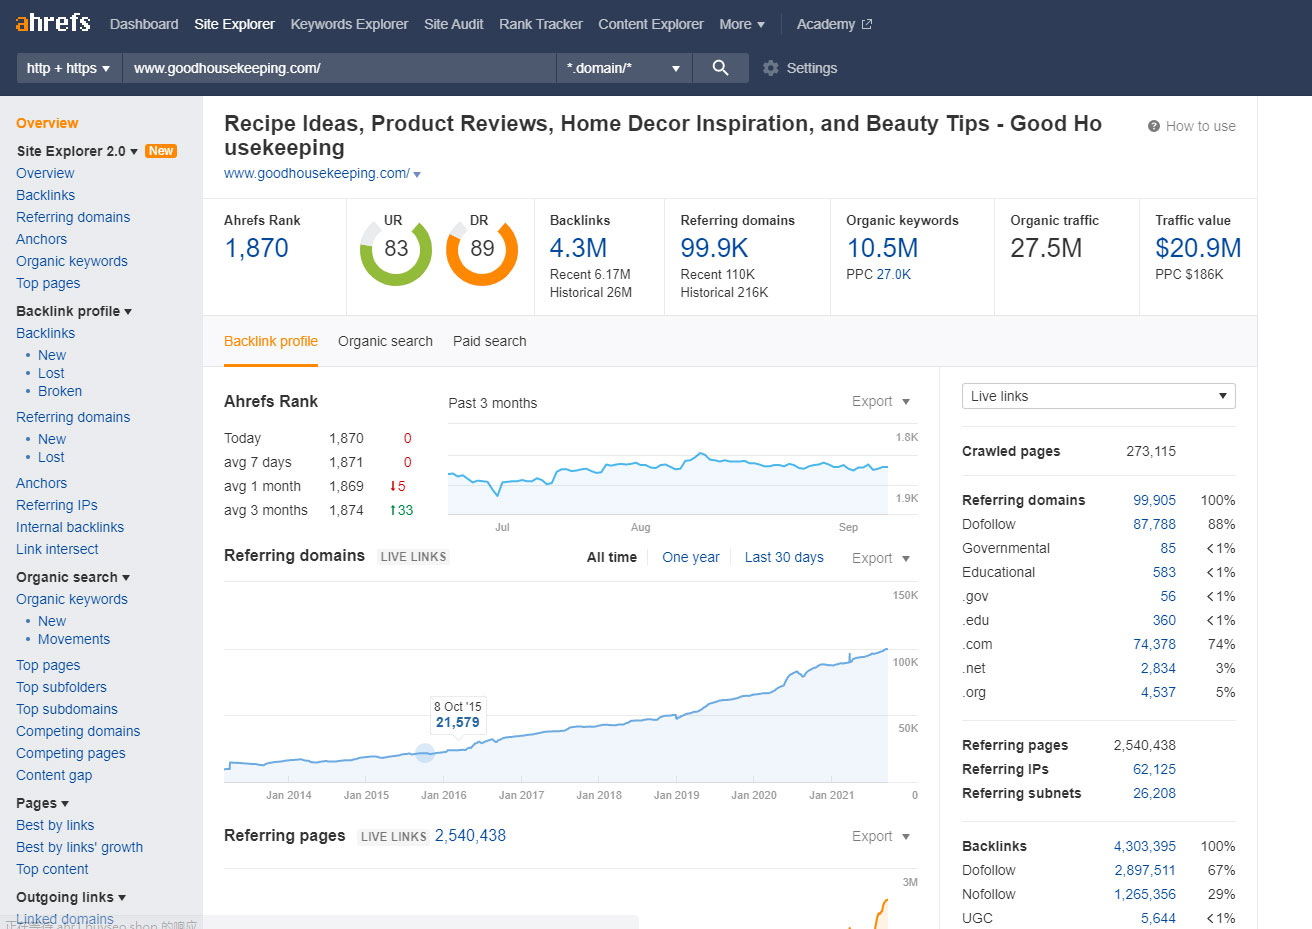Open the "*.domain/*" search mode dropdown
Screen dimensions: 1312x929
pyautogui.click(x=624, y=68)
